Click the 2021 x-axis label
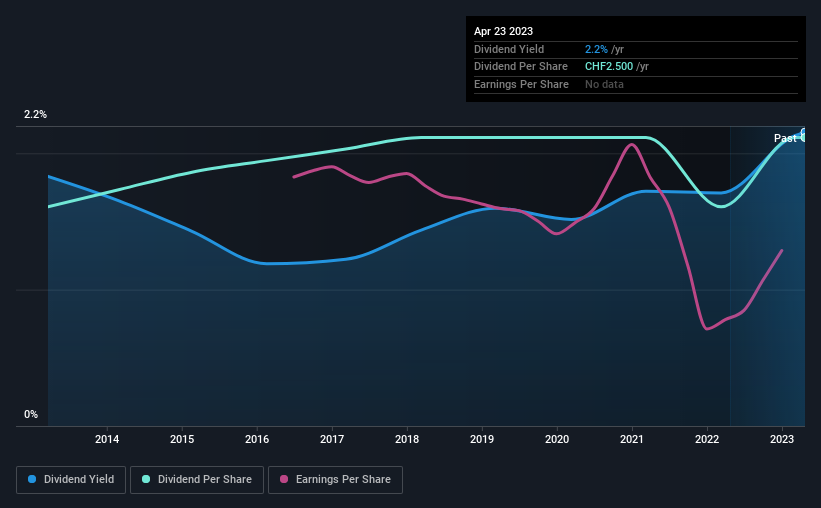 [632, 439]
